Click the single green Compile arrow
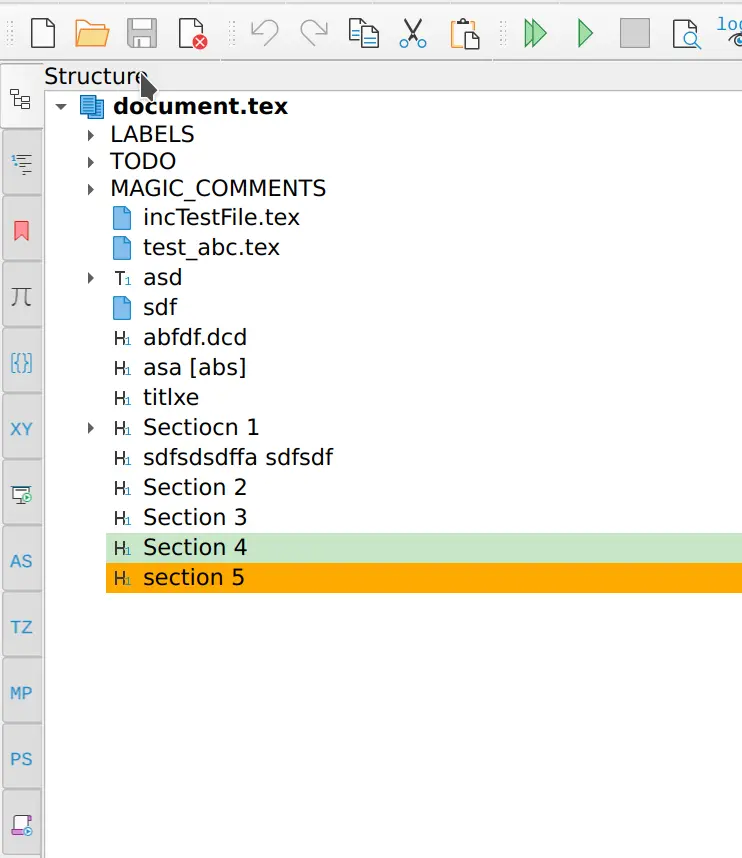The image size is (742, 858). 585,34
